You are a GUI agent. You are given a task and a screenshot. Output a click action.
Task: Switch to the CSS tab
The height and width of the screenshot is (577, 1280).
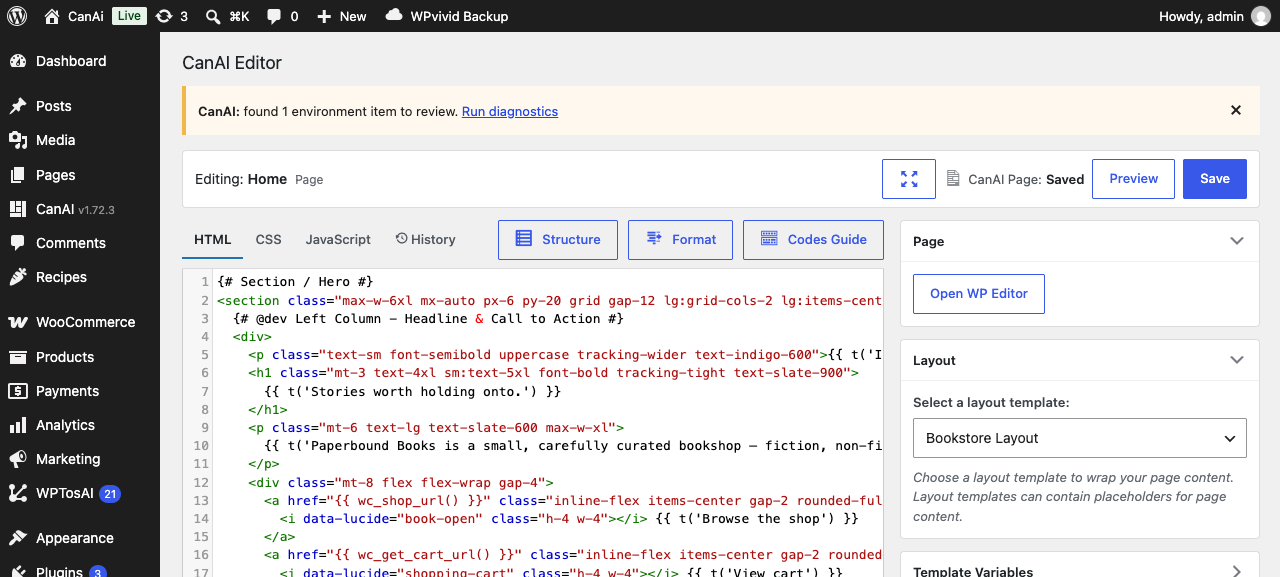tap(268, 239)
